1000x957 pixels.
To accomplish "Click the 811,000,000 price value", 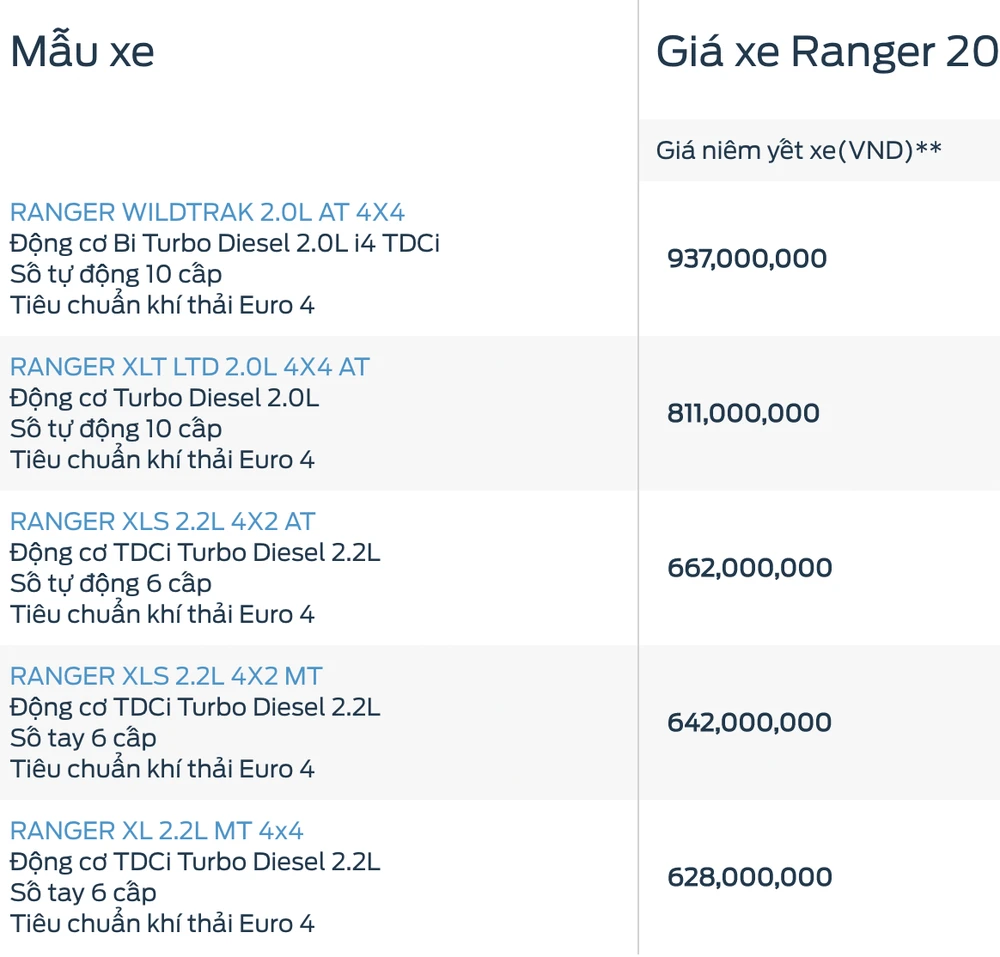I will tap(743, 413).
